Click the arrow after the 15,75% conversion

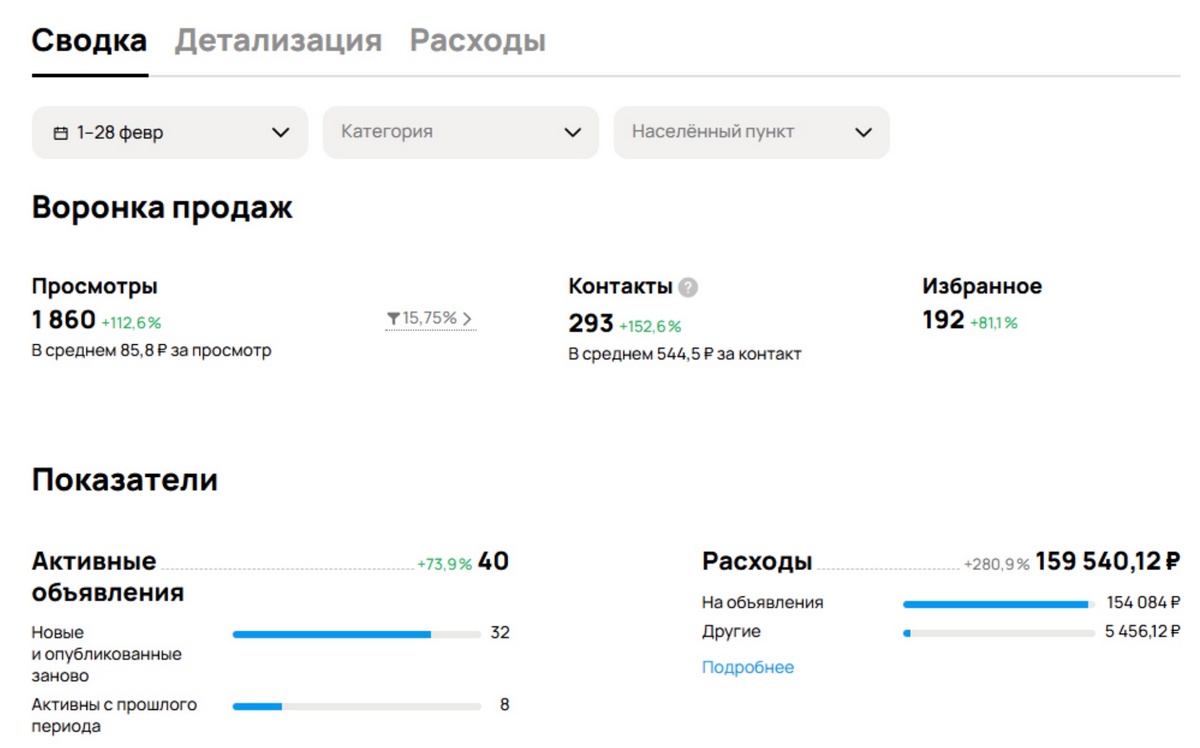(x=467, y=319)
